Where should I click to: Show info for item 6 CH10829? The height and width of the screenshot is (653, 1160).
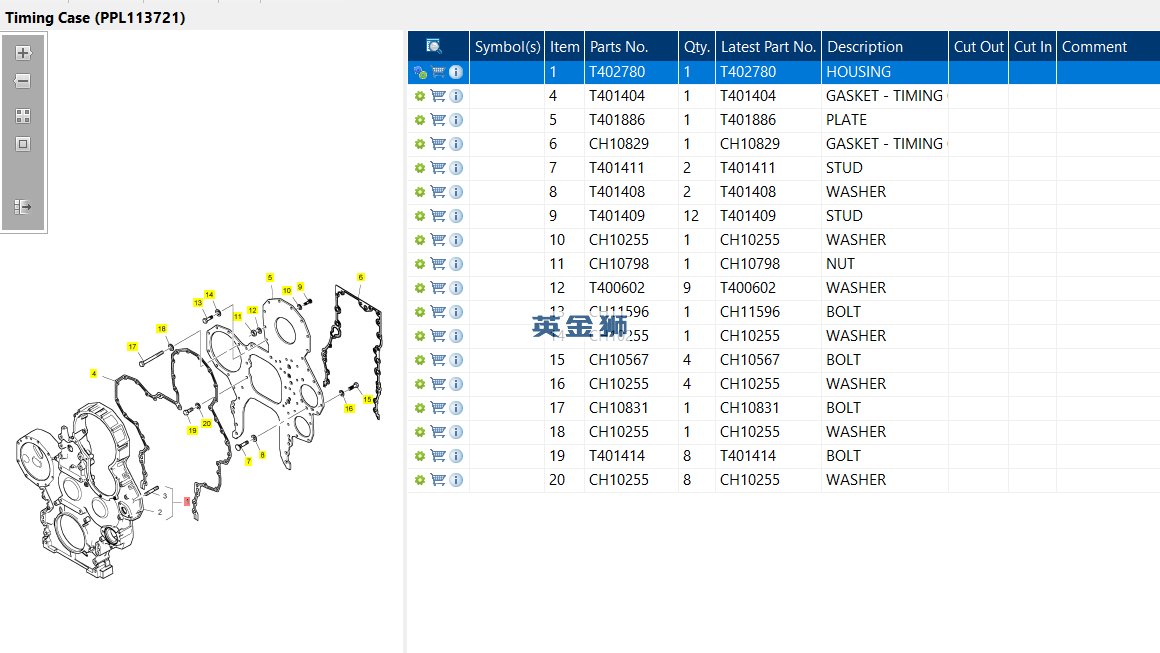tap(456, 143)
